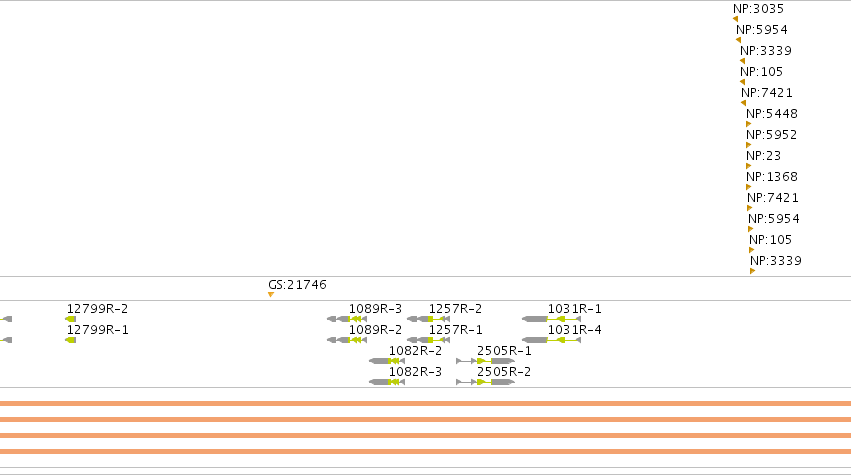Click the triangle marker under NP:5448

(748, 124)
